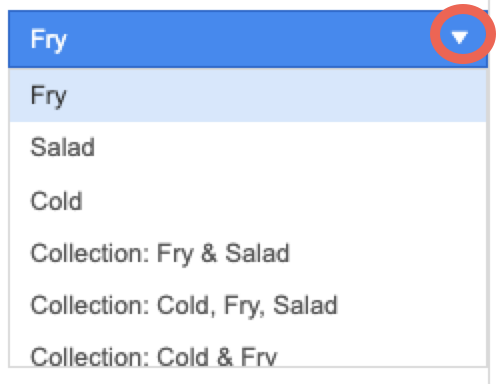This screenshot has width=496, height=384.
Task: Select Collection: Fry & Salad
Action: coord(248,253)
